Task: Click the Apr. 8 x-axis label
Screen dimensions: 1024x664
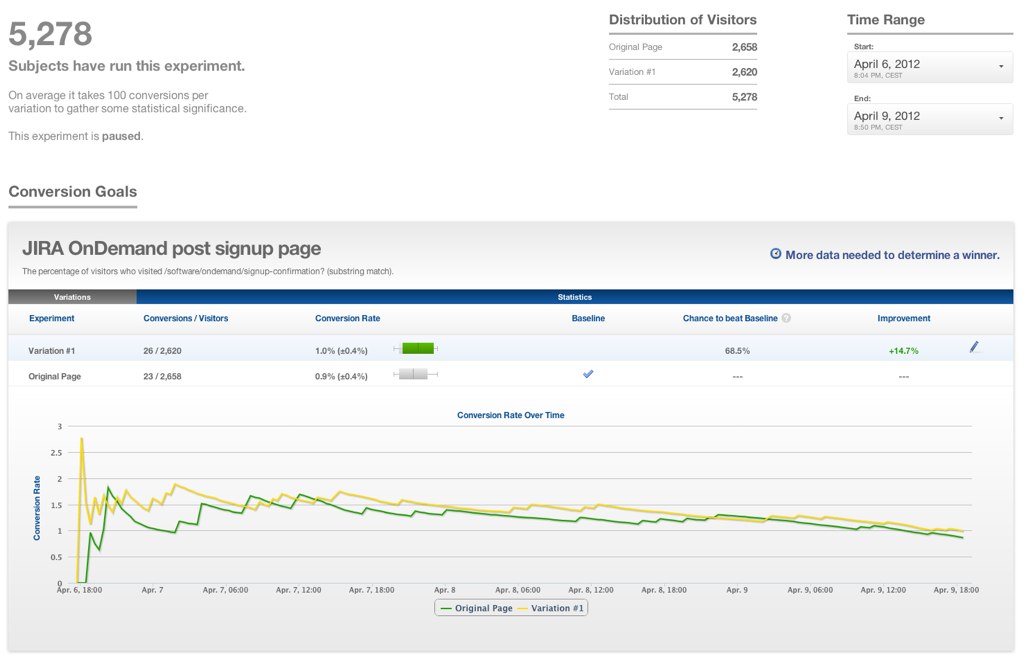Action: tap(445, 590)
